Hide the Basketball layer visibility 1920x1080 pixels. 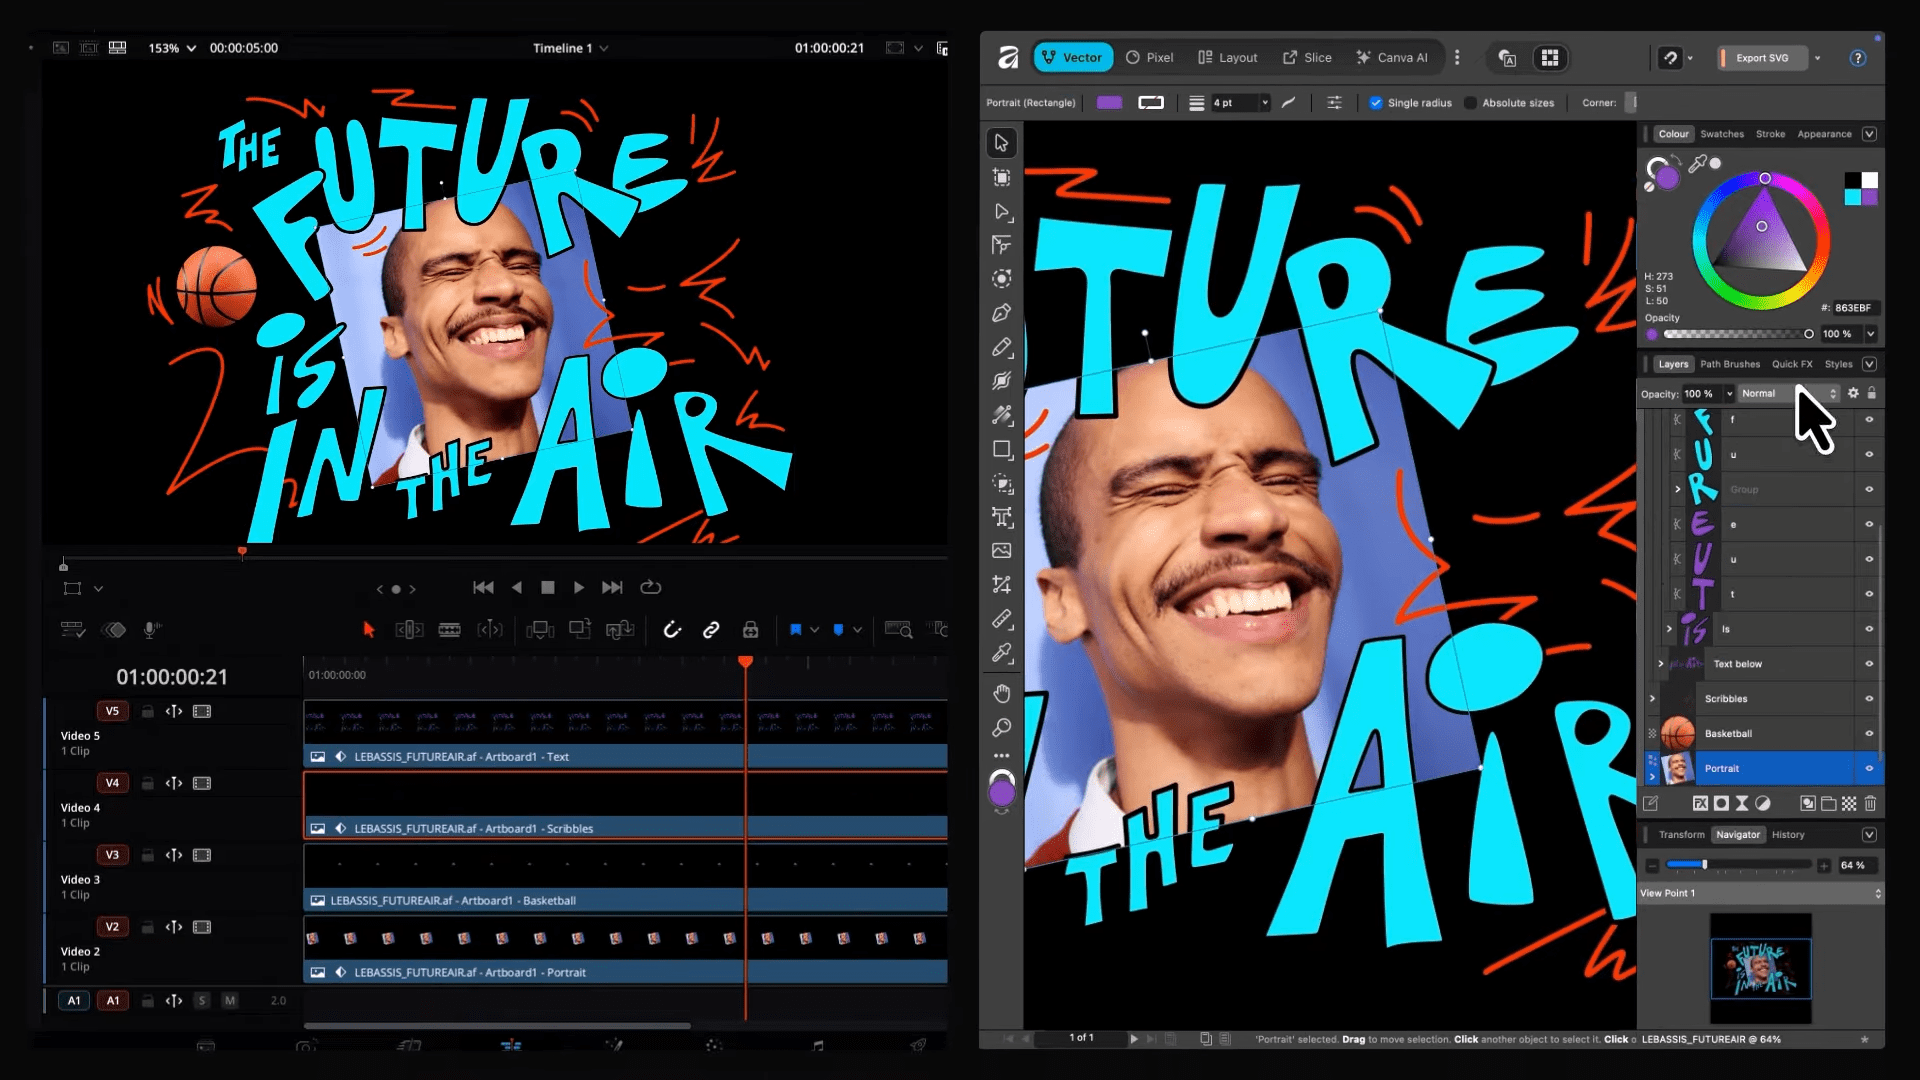pos(1868,734)
